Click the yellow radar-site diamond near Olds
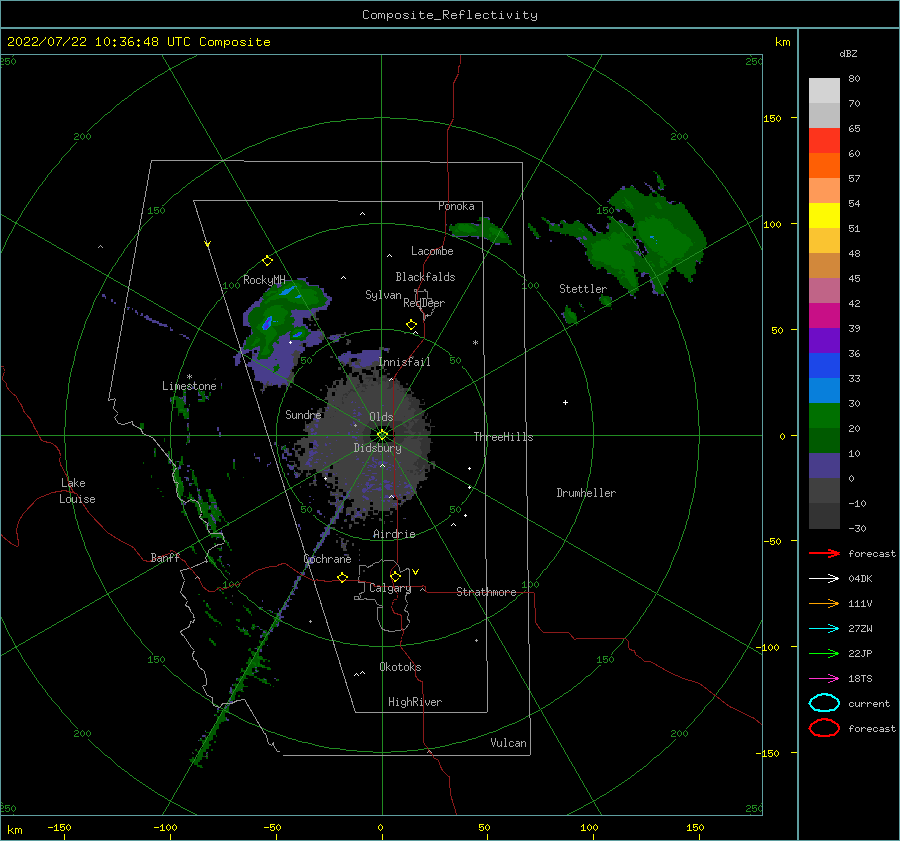Viewport: 900px width, 841px height. 382,435
